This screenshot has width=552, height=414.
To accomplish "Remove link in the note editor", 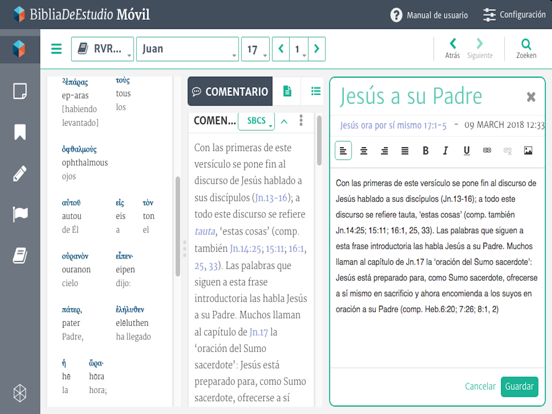I will point(507,151).
